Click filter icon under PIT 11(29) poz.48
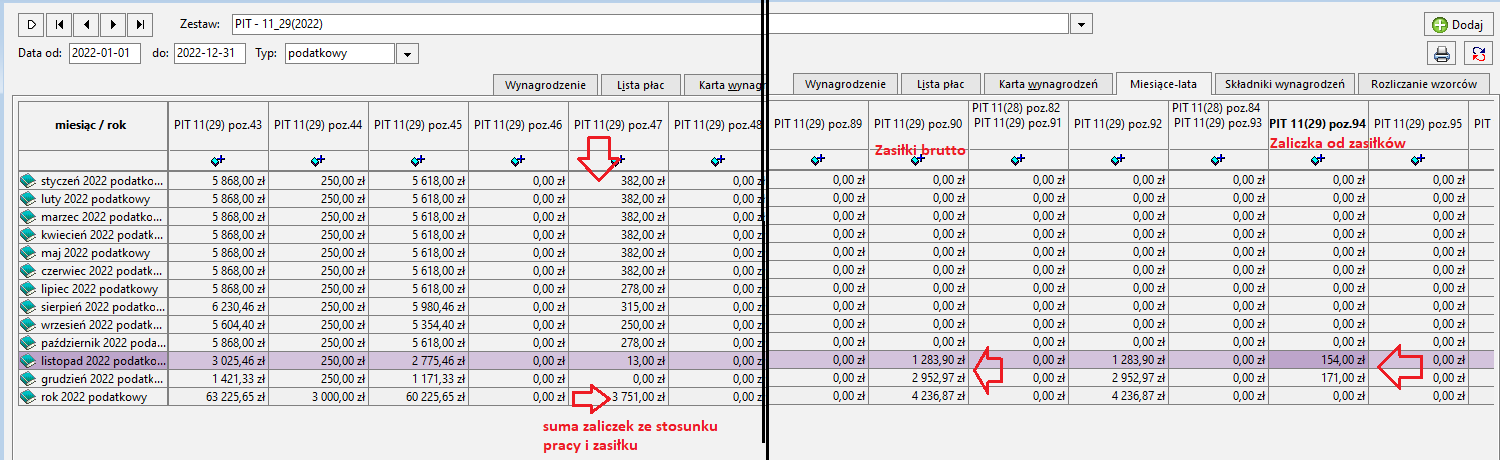The image size is (1500, 460). pos(718,160)
